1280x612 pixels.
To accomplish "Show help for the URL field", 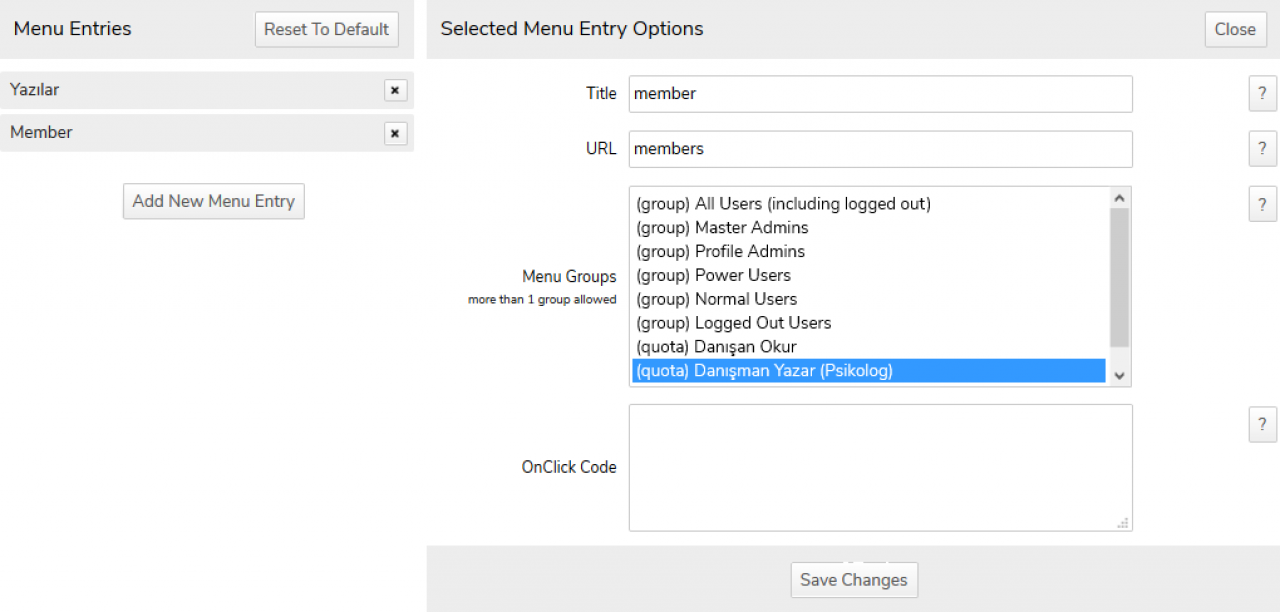I will coord(1262,149).
